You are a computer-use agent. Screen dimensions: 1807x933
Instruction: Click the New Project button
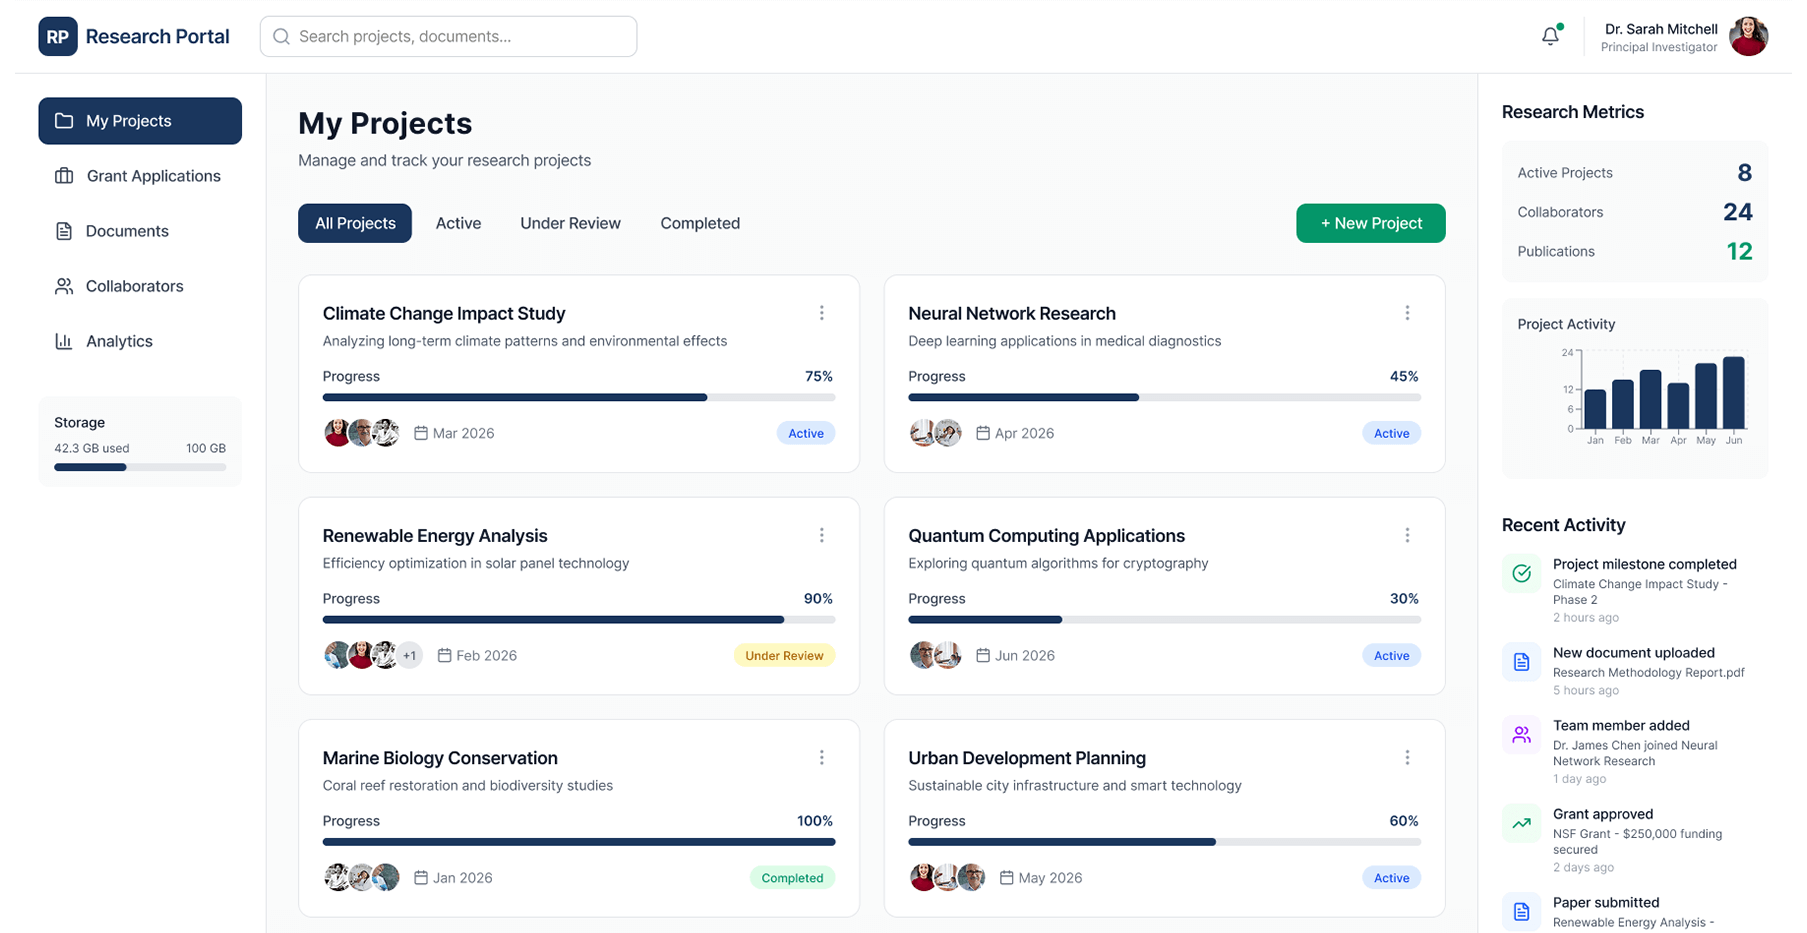pyautogui.click(x=1370, y=223)
